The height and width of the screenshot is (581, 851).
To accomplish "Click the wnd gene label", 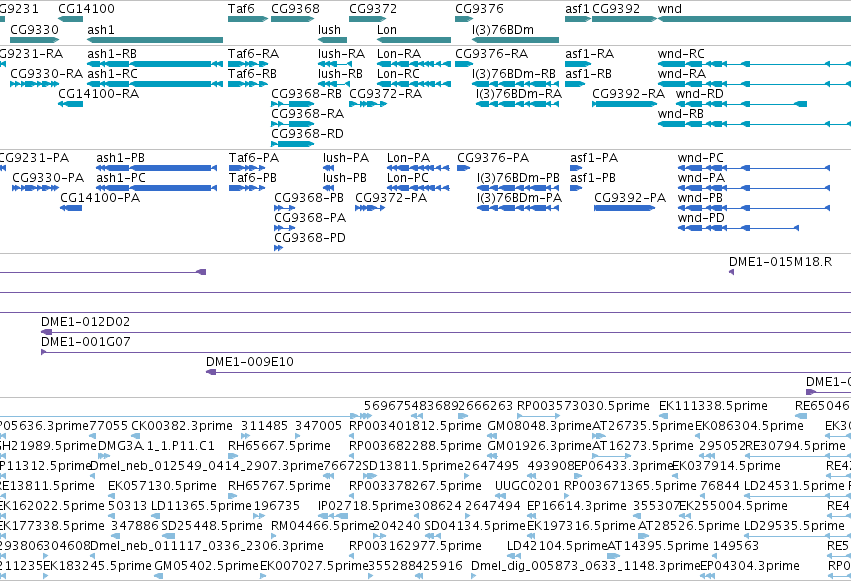I will point(670,9).
